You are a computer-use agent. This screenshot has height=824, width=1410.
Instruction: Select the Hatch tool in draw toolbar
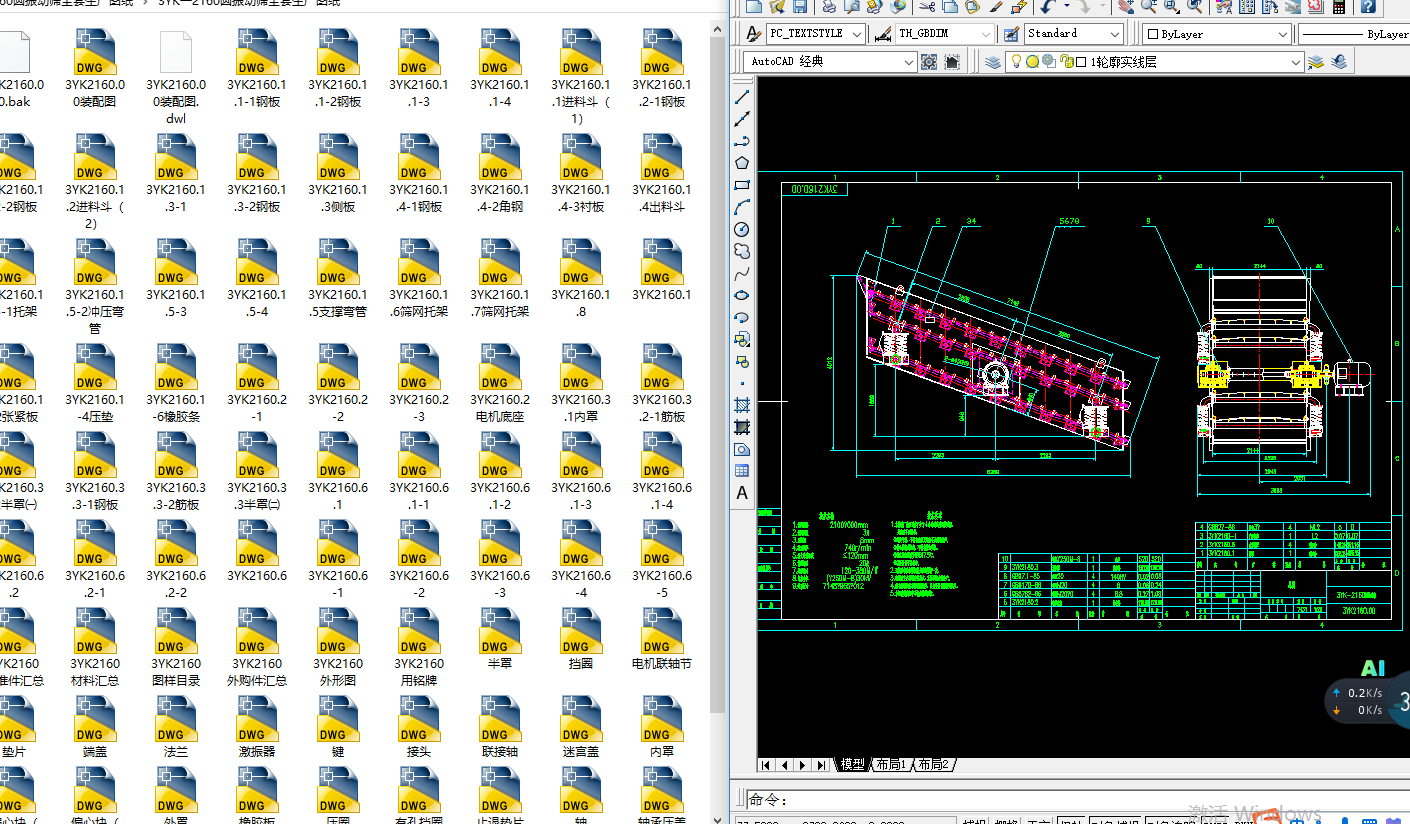coord(742,406)
